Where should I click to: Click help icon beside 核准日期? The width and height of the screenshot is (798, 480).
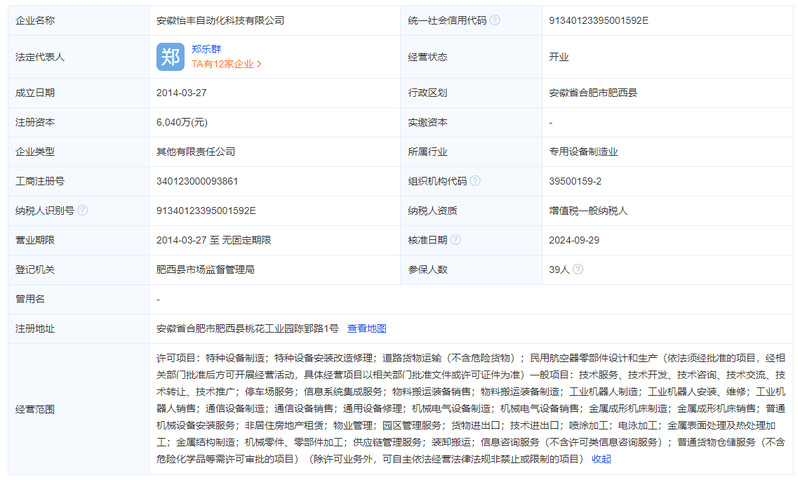coord(456,240)
